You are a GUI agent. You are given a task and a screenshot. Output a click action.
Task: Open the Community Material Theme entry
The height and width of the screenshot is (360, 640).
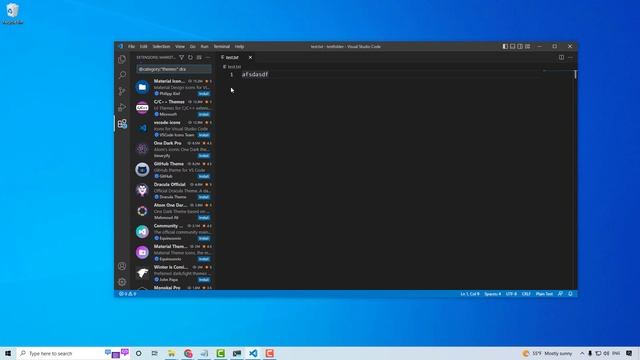tap(173, 232)
